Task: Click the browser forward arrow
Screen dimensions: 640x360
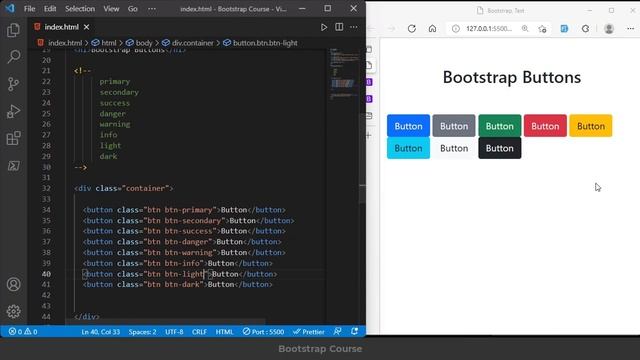Action: coord(391,29)
